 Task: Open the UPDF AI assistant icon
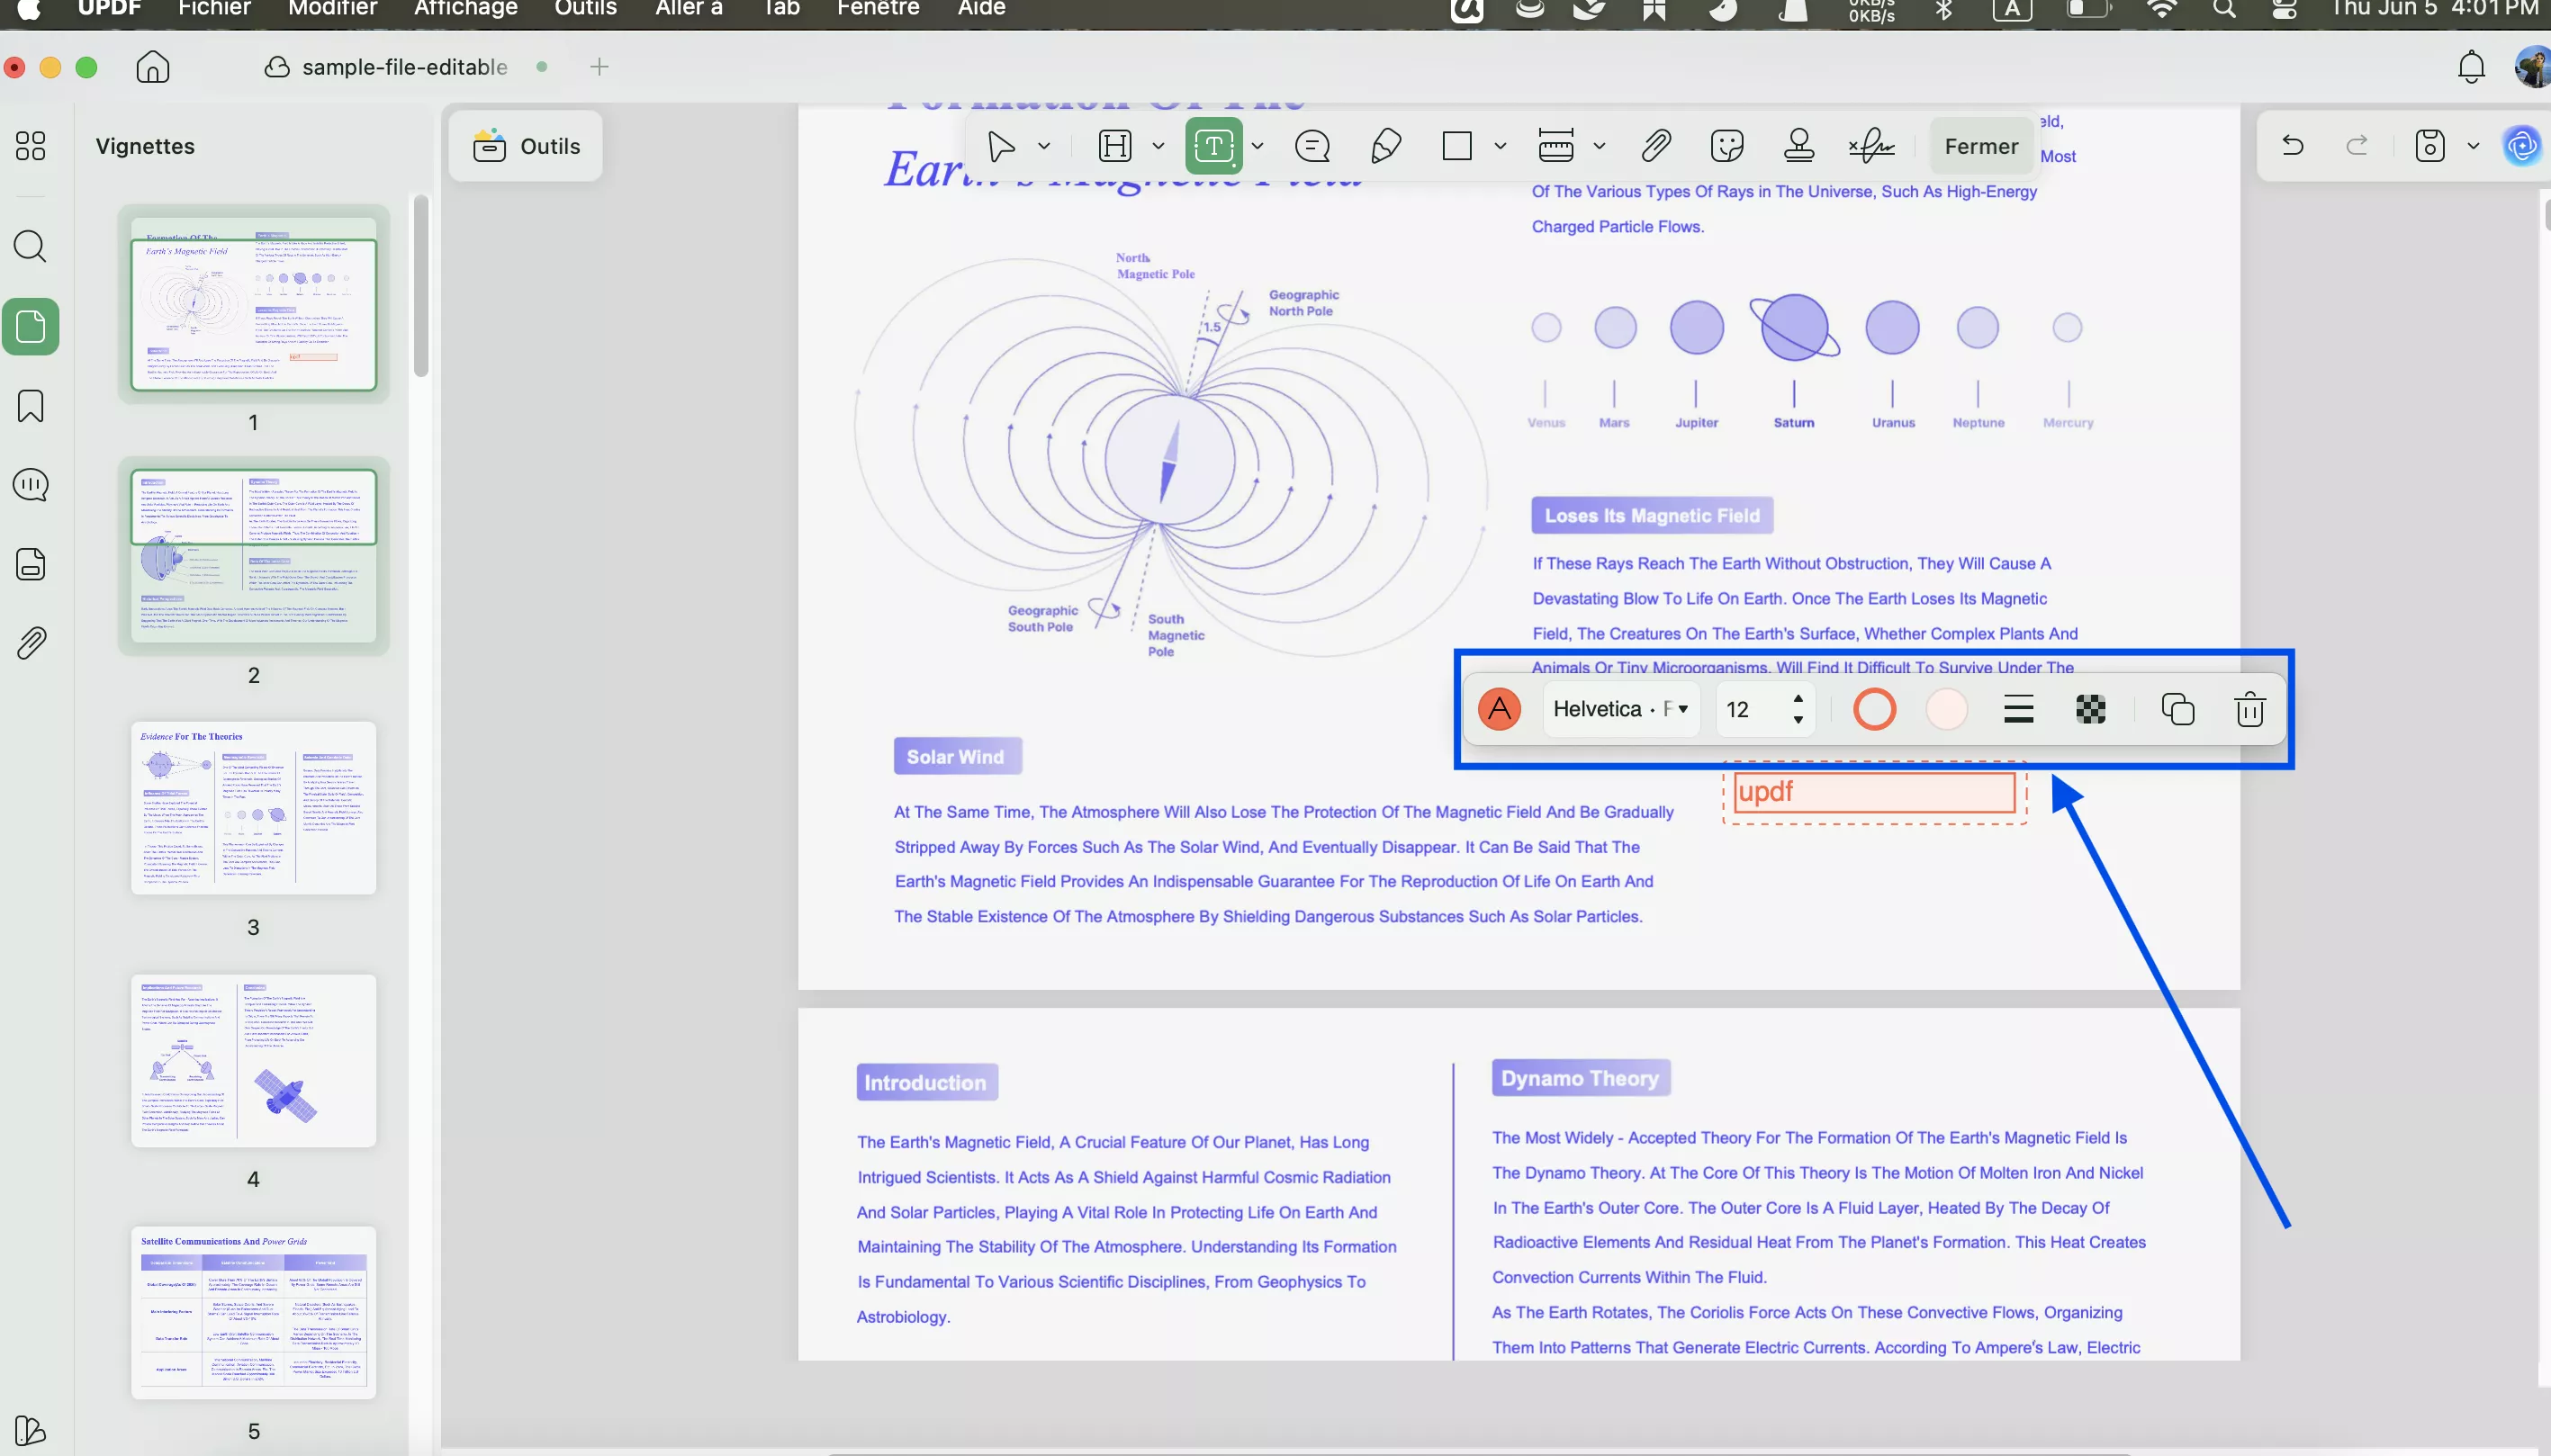click(2521, 146)
